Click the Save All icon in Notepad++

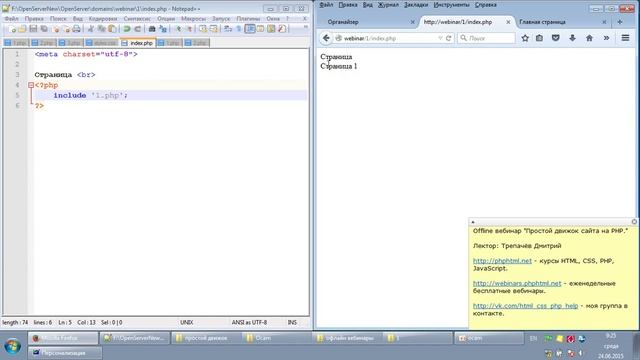click(x=44, y=29)
